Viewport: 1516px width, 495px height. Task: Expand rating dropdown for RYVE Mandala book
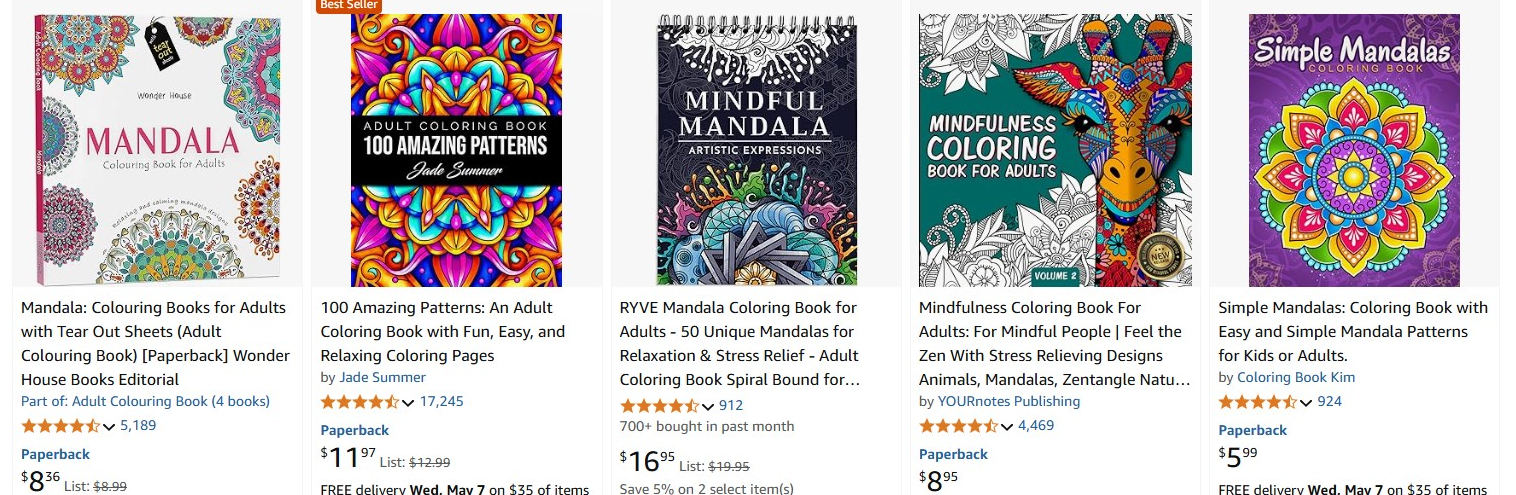708,407
